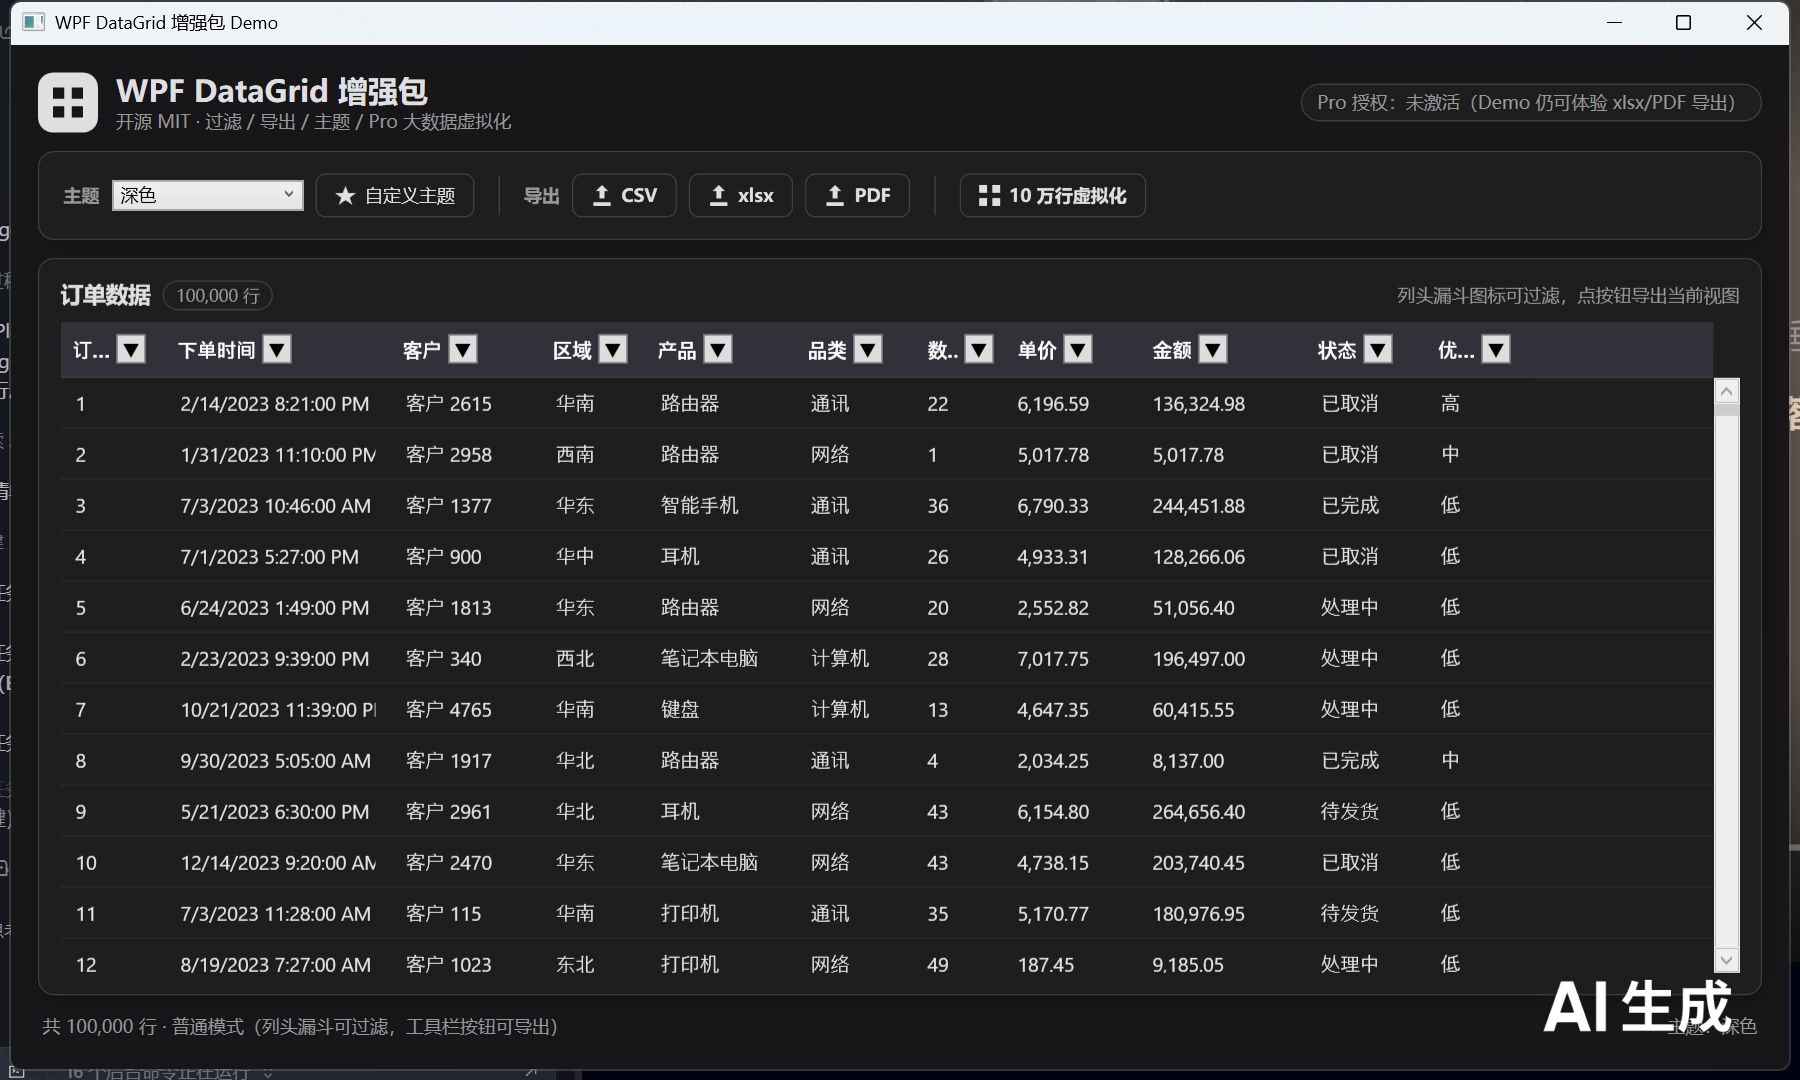Open filter funnel on 区域 column
Screen dimensions: 1800x1080
[613, 350]
